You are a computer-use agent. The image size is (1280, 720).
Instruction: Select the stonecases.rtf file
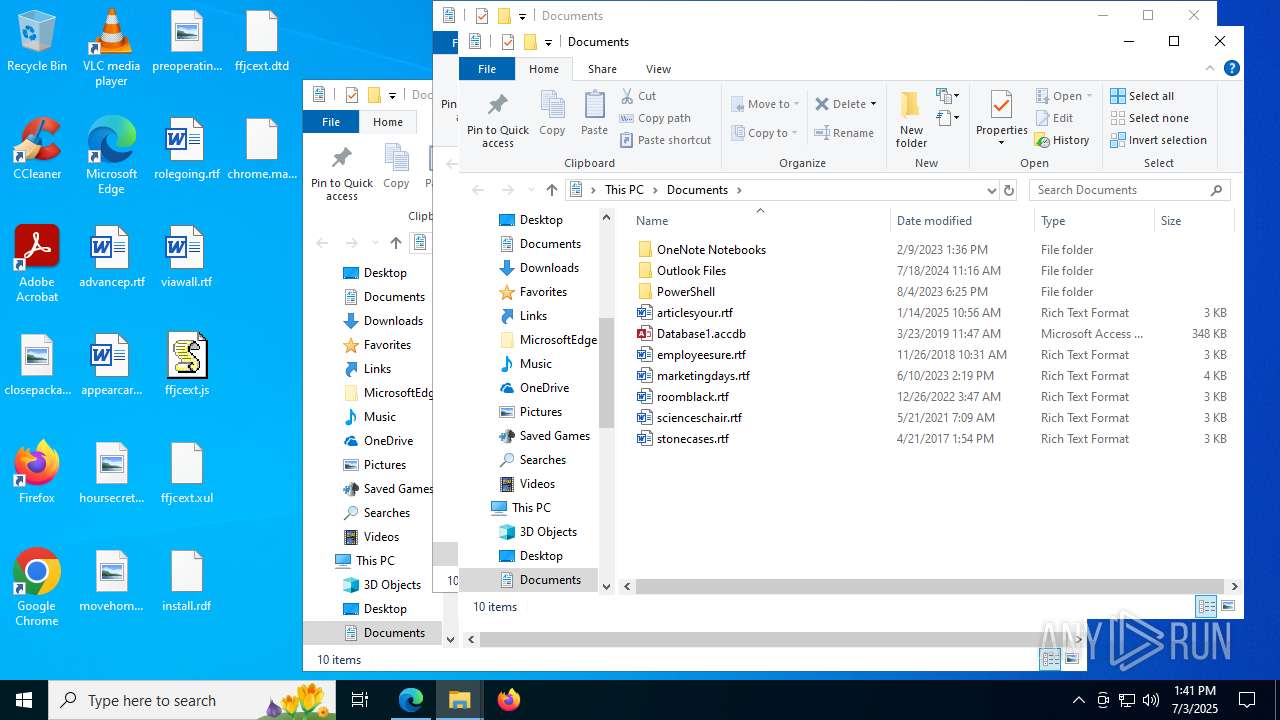point(692,439)
